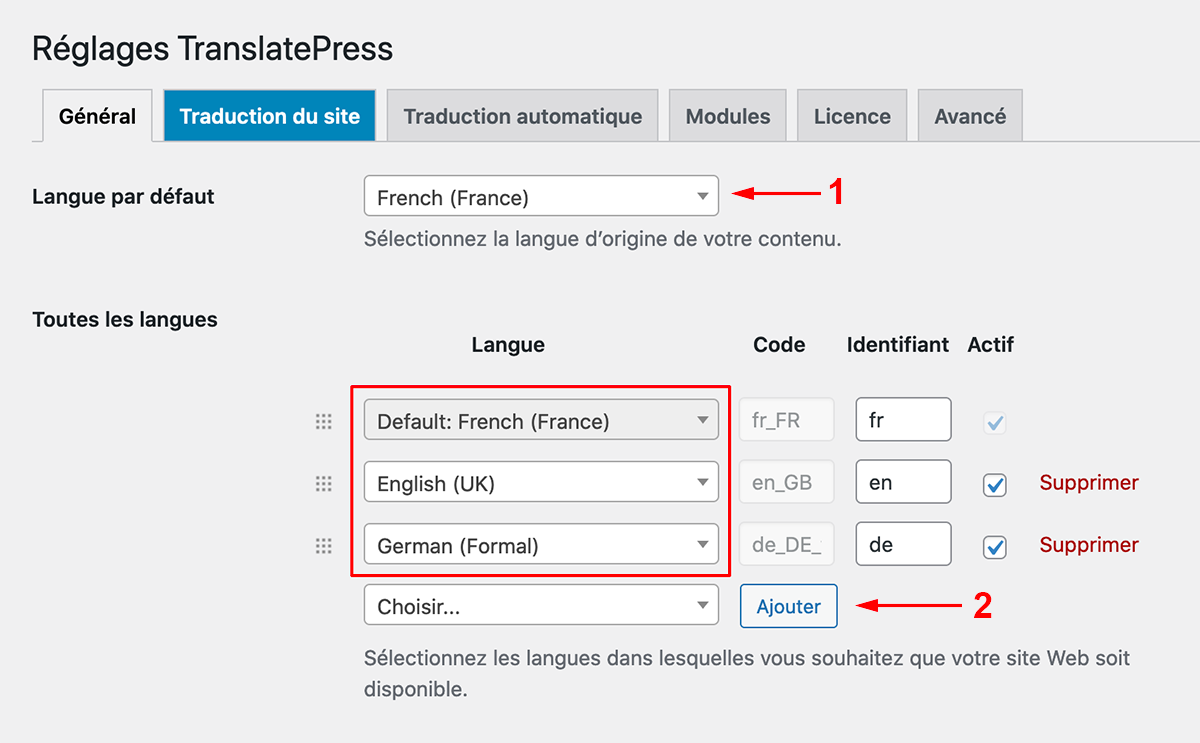Open the Default: French (France) dropdown

(x=541, y=421)
